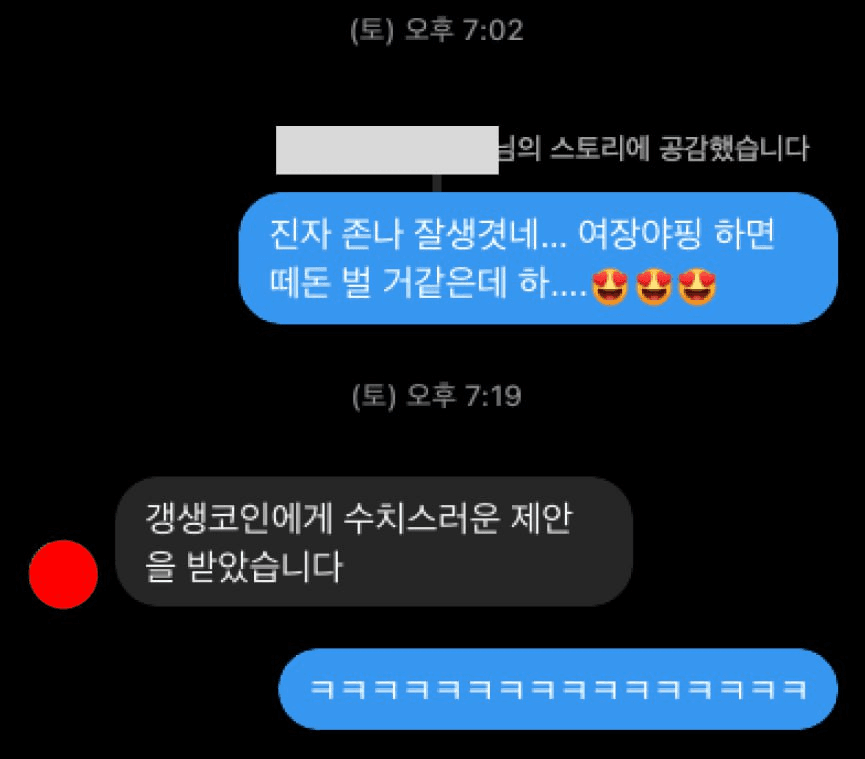
Task: Click the word 여장아핑 in blue bubble
Action: (639, 234)
